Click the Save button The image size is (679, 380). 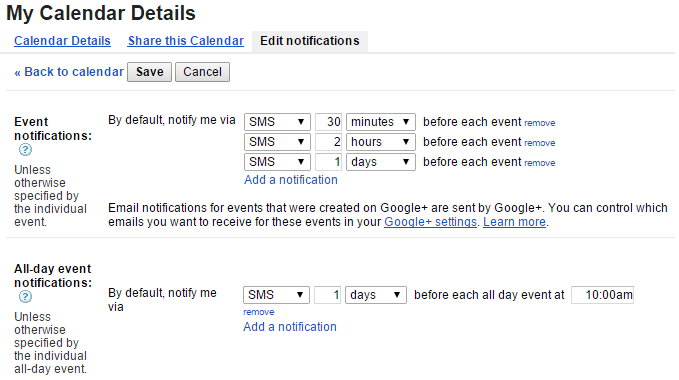pyautogui.click(x=149, y=72)
